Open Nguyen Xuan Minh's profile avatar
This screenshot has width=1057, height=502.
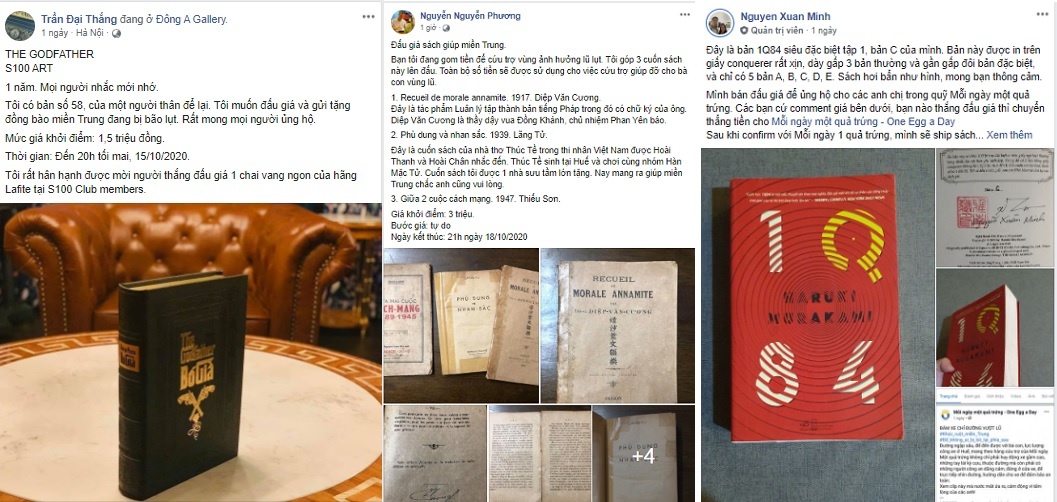click(720, 23)
